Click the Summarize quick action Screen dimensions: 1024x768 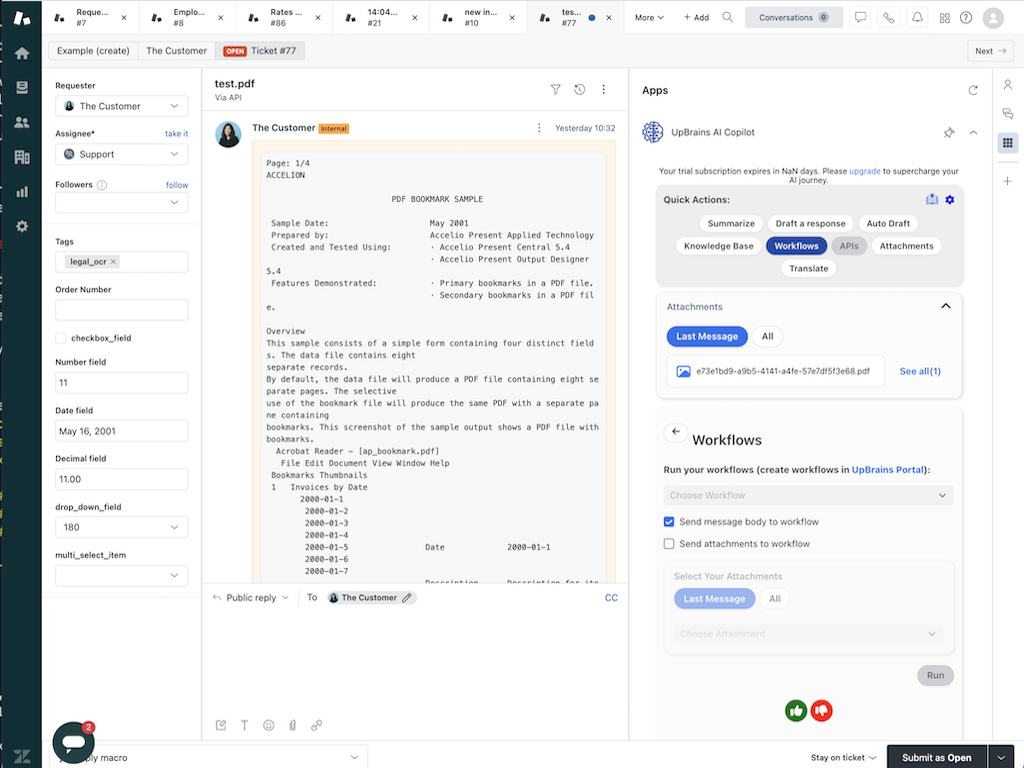click(731, 223)
